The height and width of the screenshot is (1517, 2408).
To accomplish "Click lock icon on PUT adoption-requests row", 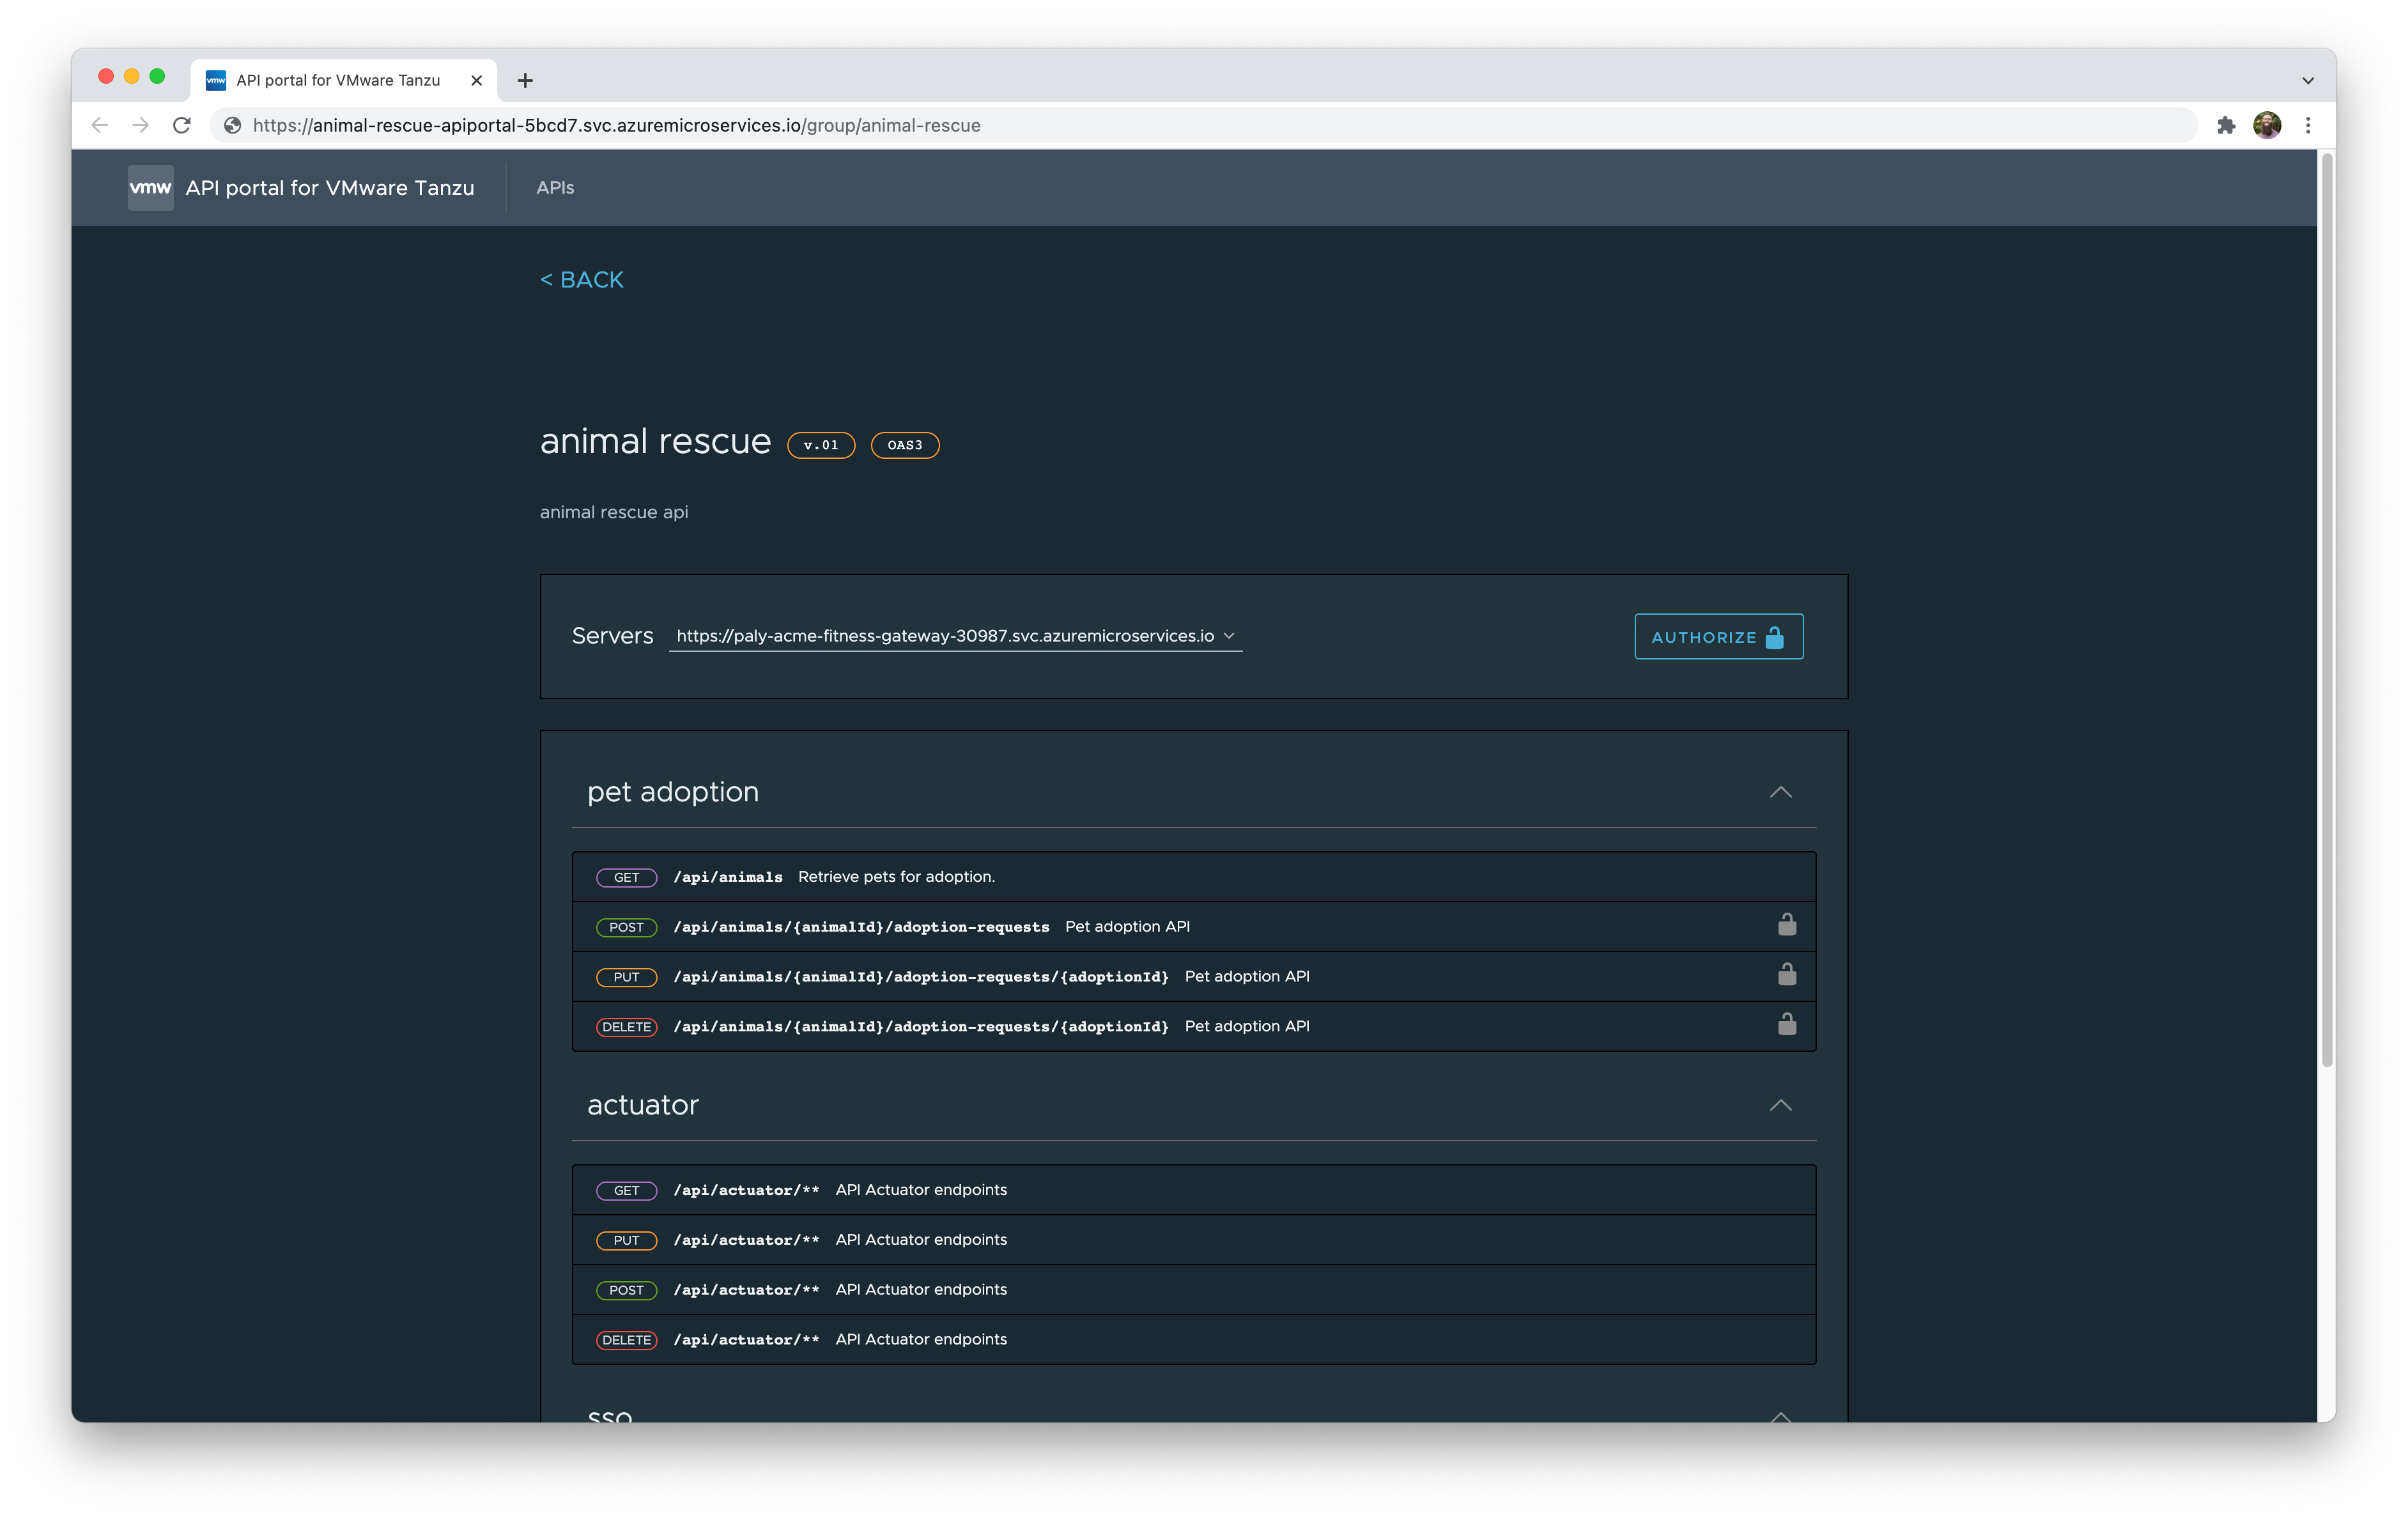I will (1786, 975).
